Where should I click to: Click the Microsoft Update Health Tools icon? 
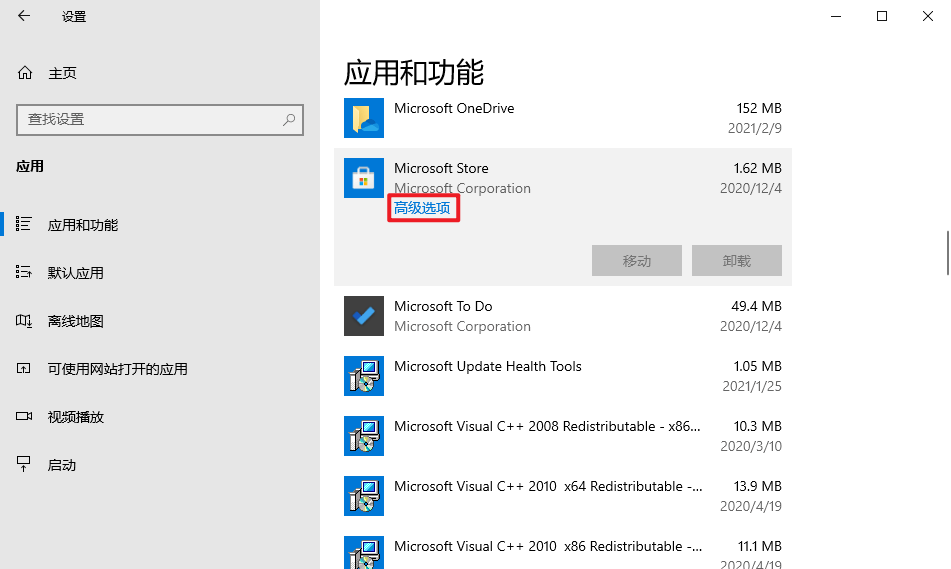click(x=364, y=375)
